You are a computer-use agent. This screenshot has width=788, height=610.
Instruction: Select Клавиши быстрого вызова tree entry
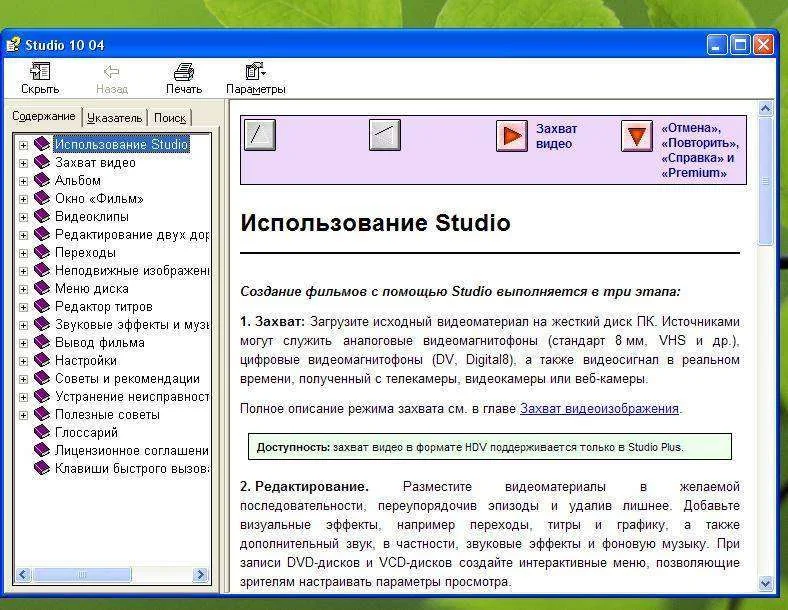point(132,468)
